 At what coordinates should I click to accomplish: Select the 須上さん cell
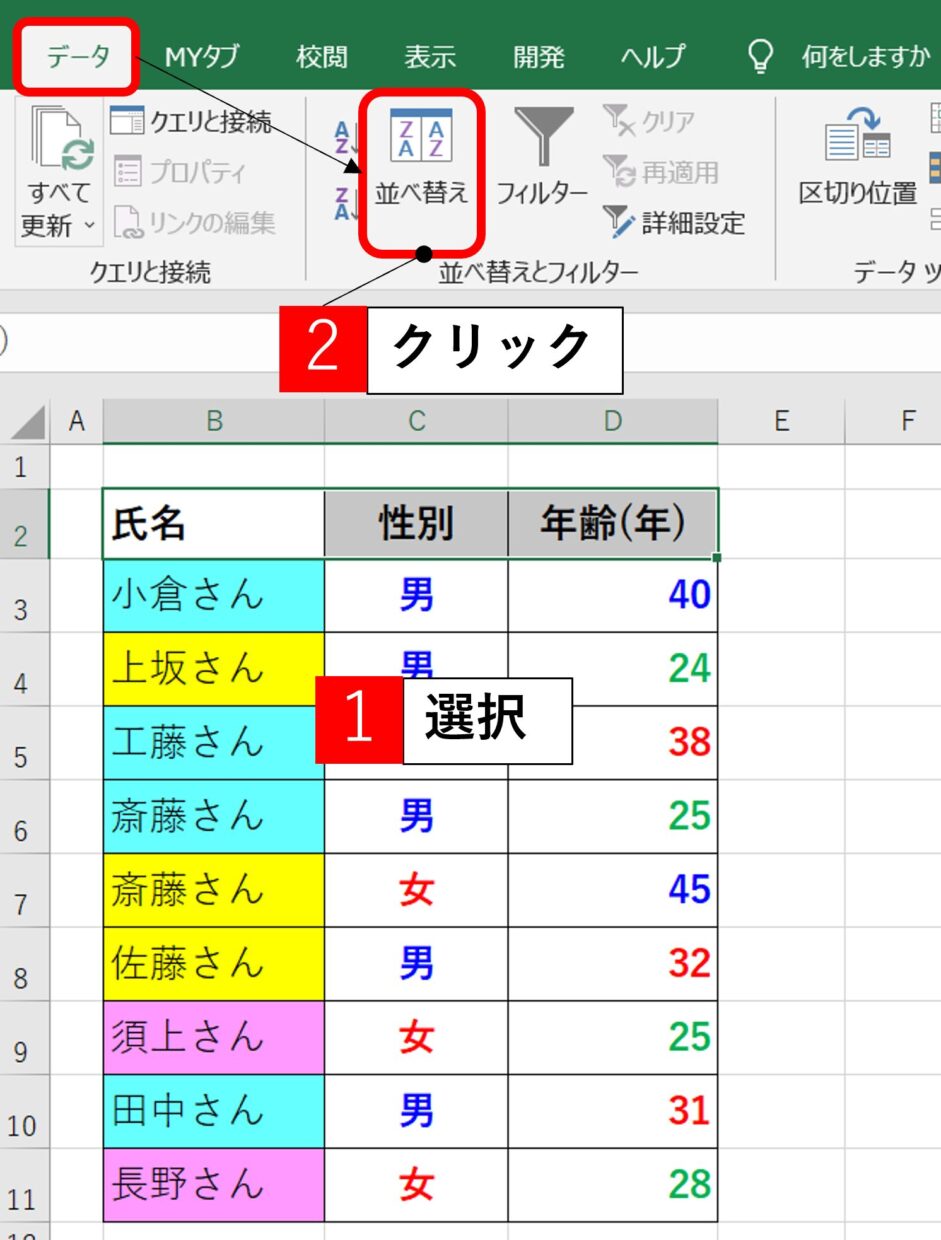213,1038
